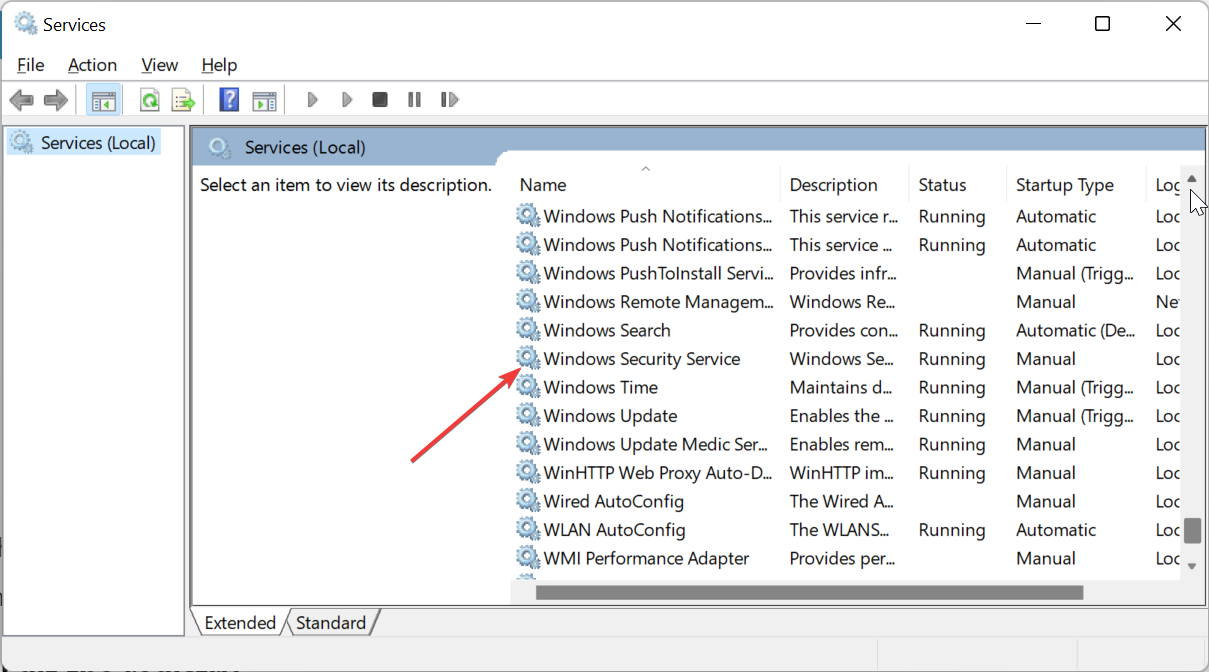Open the Action menu

pyautogui.click(x=92, y=65)
